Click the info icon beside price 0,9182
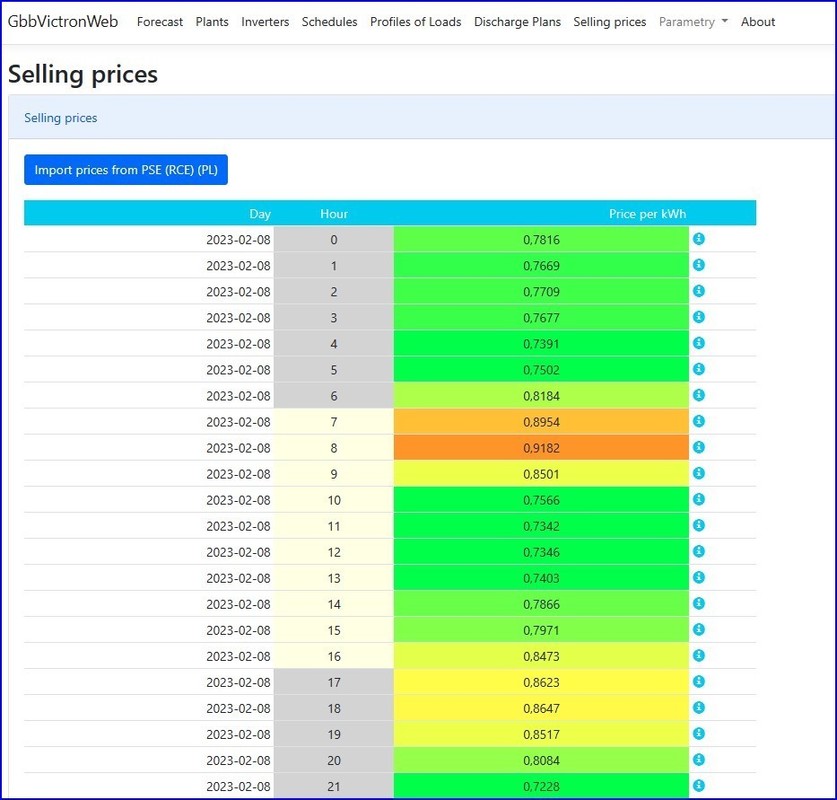The width and height of the screenshot is (837, 800). click(699, 447)
